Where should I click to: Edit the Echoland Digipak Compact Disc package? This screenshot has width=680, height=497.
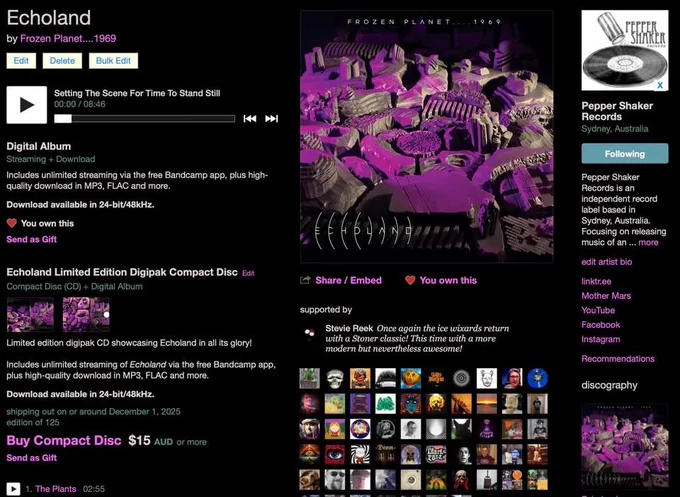click(x=248, y=273)
